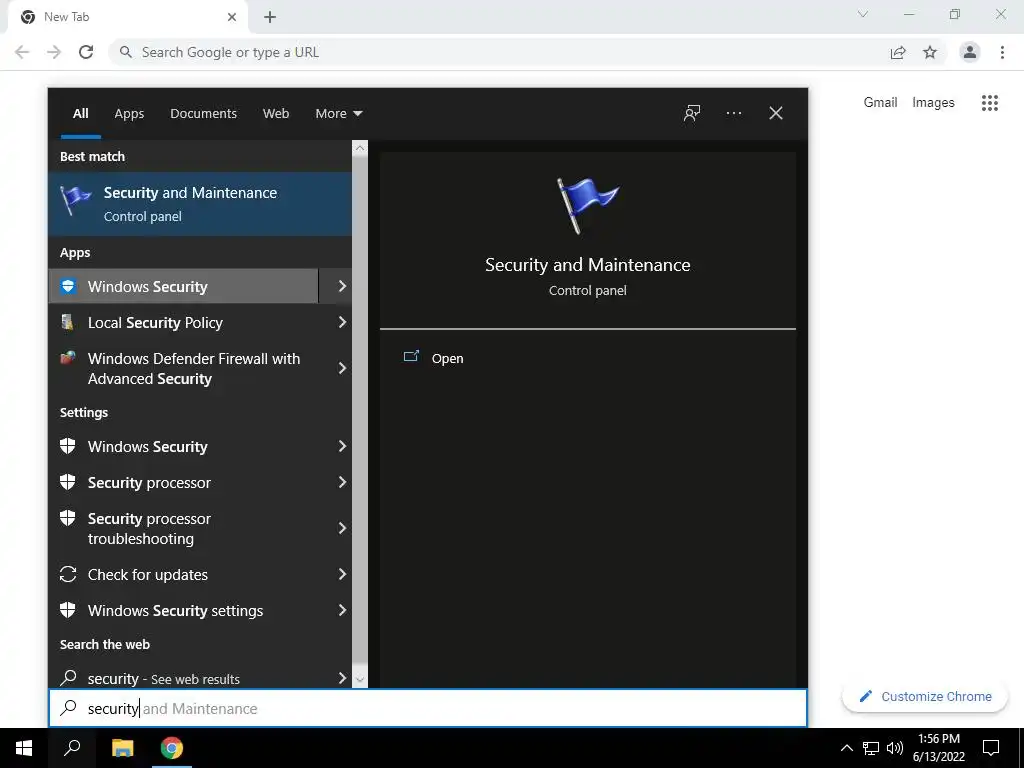
Task: Click the web search magnifier icon for security
Action: 68,678
